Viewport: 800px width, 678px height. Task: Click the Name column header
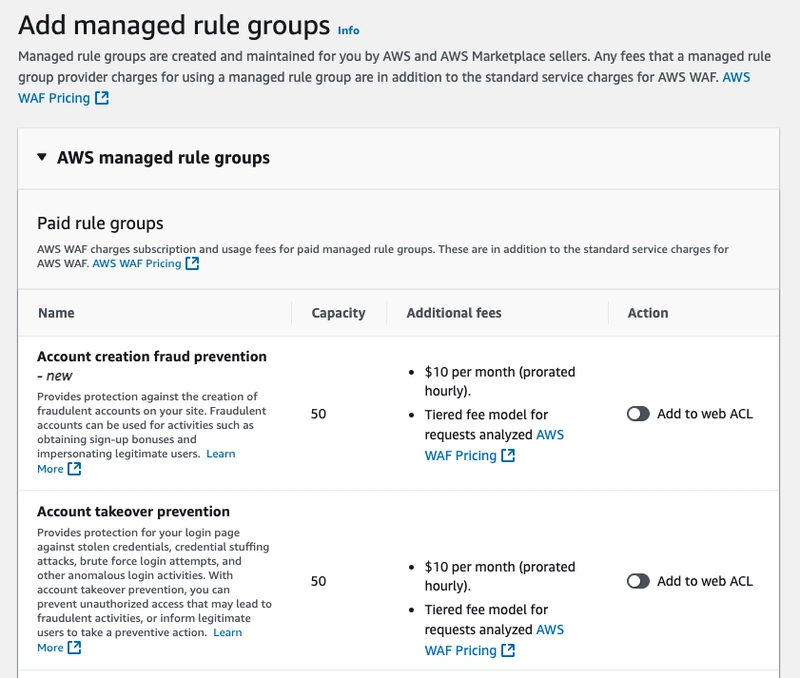[x=56, y=313]
